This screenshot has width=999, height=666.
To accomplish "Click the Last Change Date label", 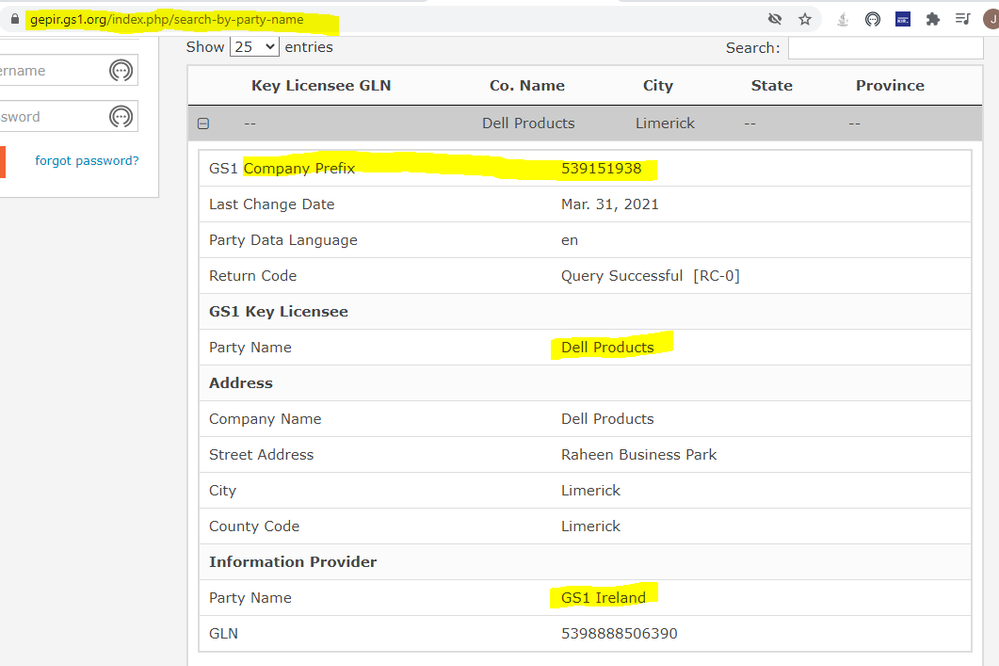I will pyautogui.click(x=271, y=205).
